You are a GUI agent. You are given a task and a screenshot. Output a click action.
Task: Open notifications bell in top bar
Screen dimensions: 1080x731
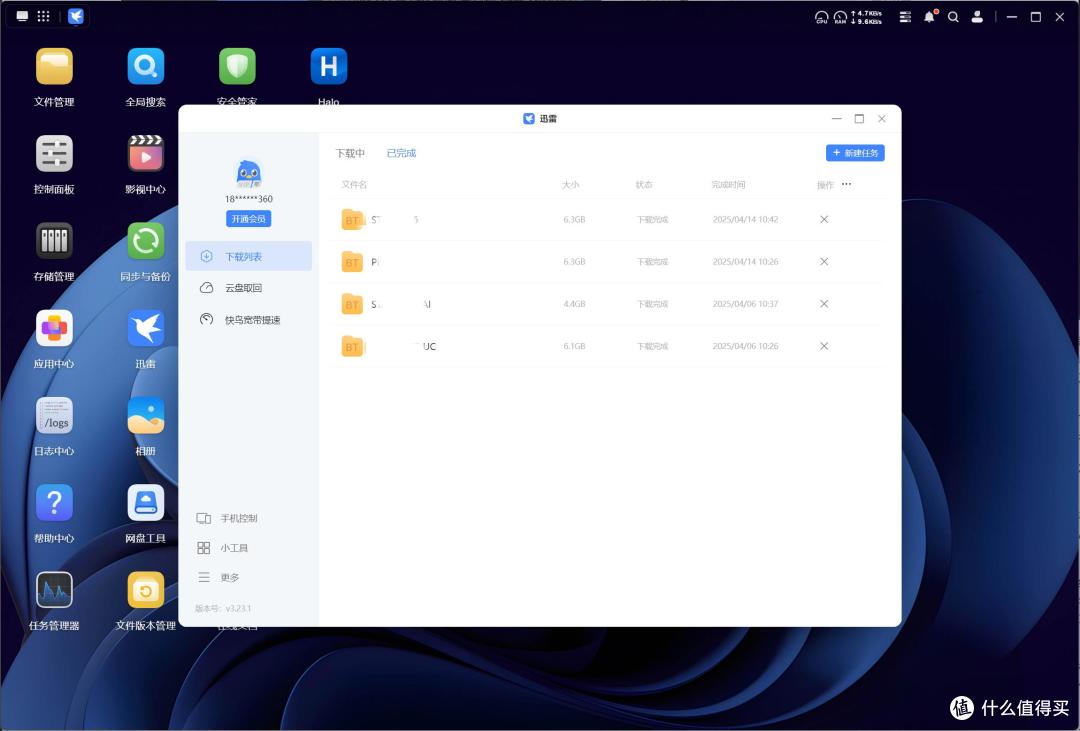click(x=929, y=17)
